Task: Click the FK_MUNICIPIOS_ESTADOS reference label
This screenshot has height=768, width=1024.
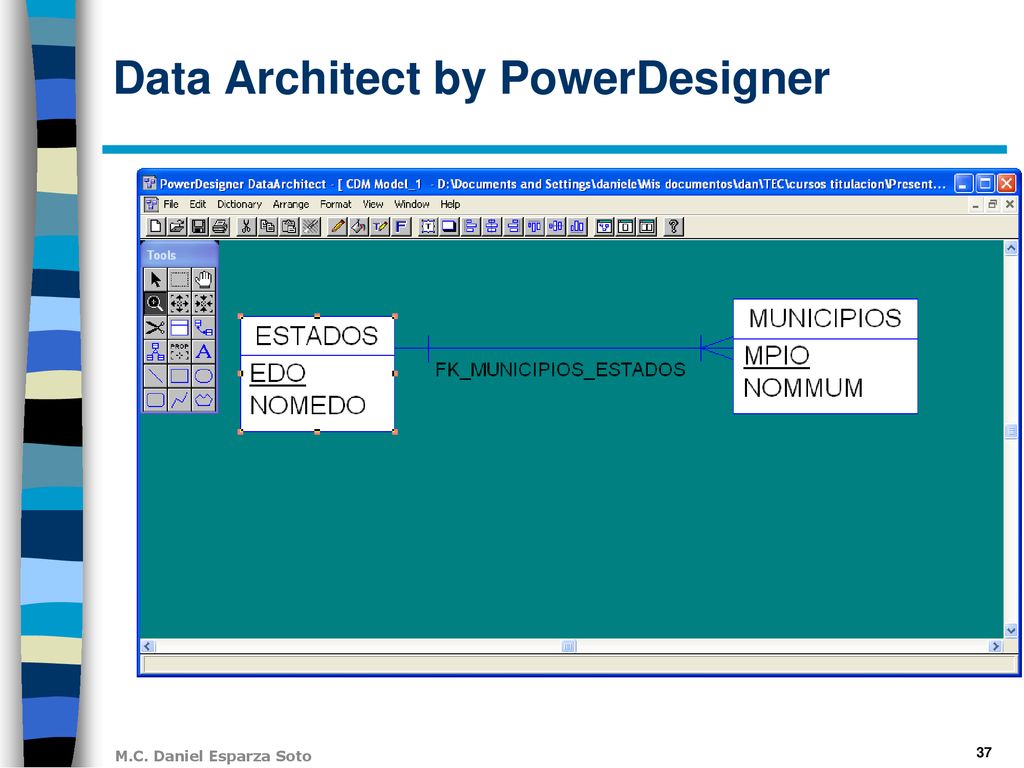Action: coord(560,370)
